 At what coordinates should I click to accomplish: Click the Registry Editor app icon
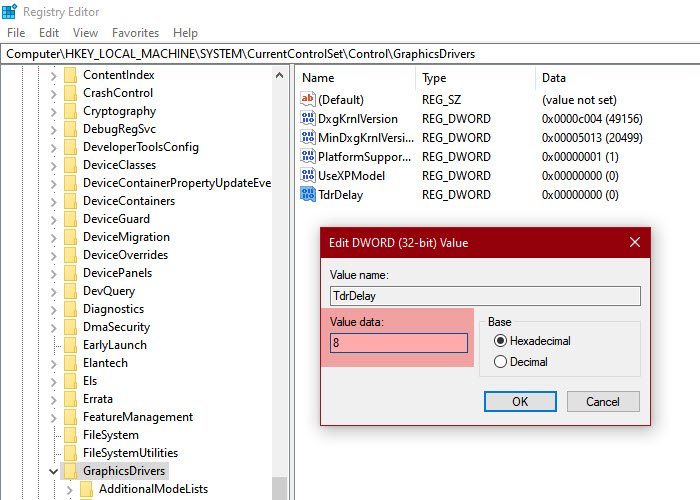click(x=9, y=11)
